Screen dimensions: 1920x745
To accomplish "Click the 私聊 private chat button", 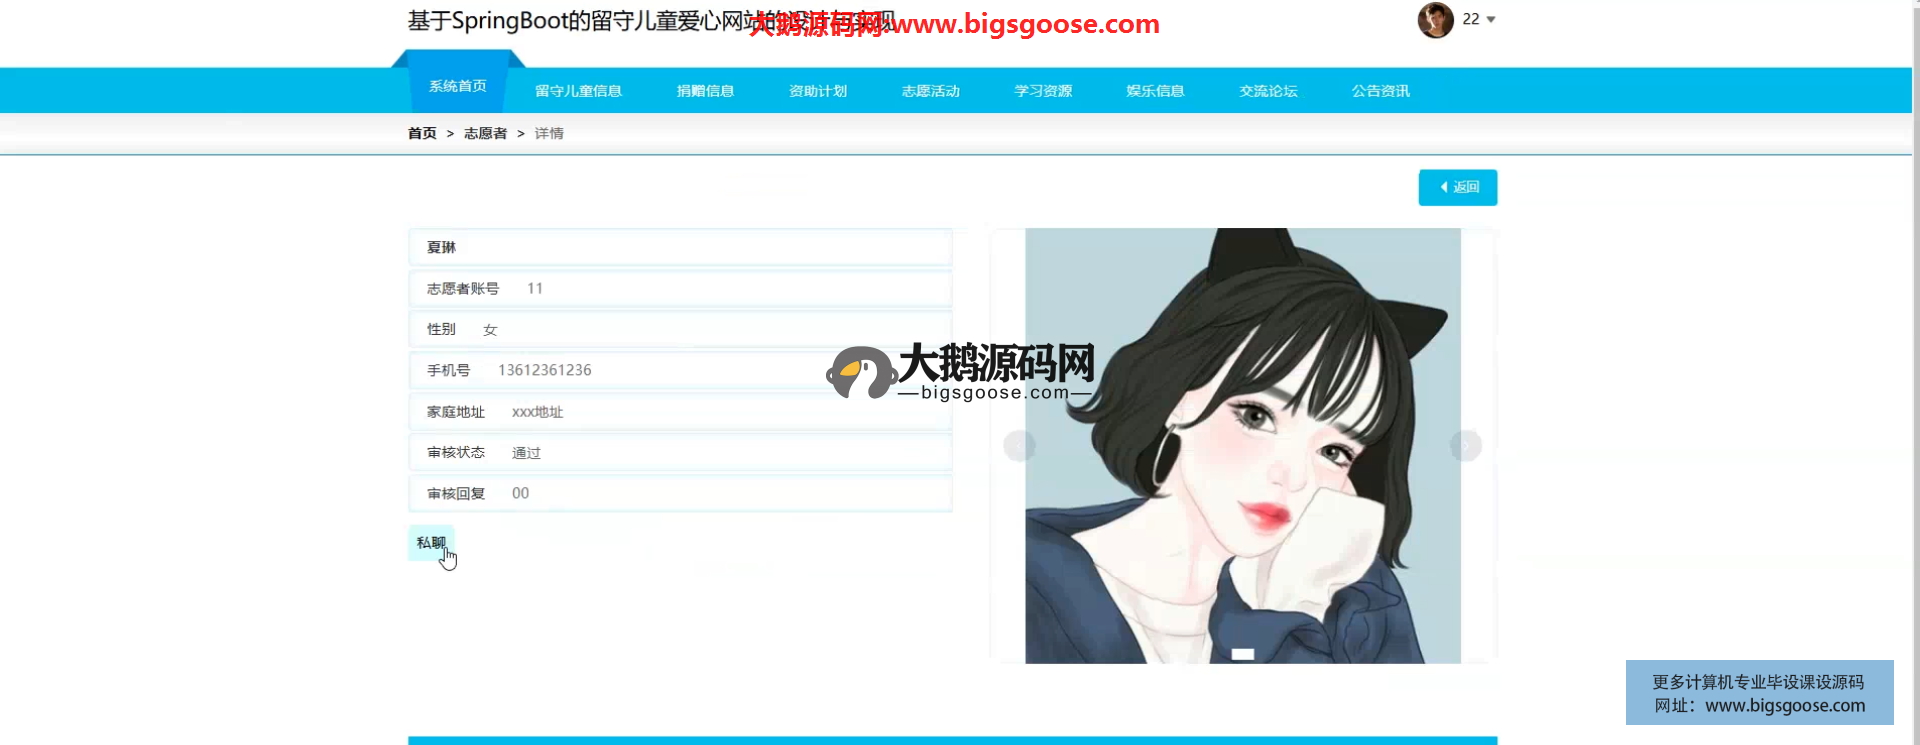I will click(431, 543).
